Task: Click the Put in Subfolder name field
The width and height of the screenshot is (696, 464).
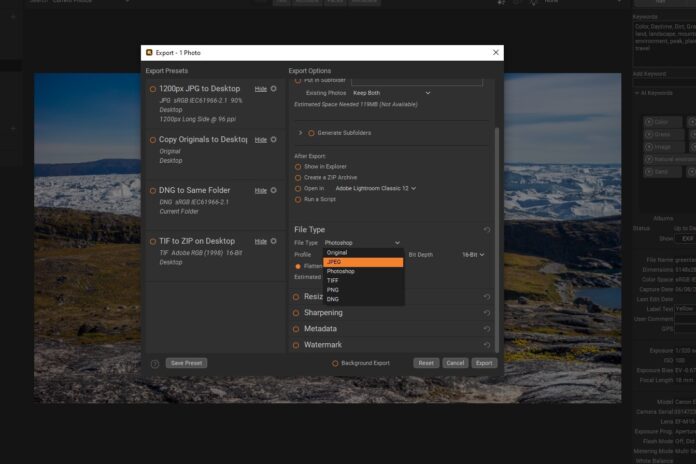Action: pyautogui.click(x=416, y=81)
